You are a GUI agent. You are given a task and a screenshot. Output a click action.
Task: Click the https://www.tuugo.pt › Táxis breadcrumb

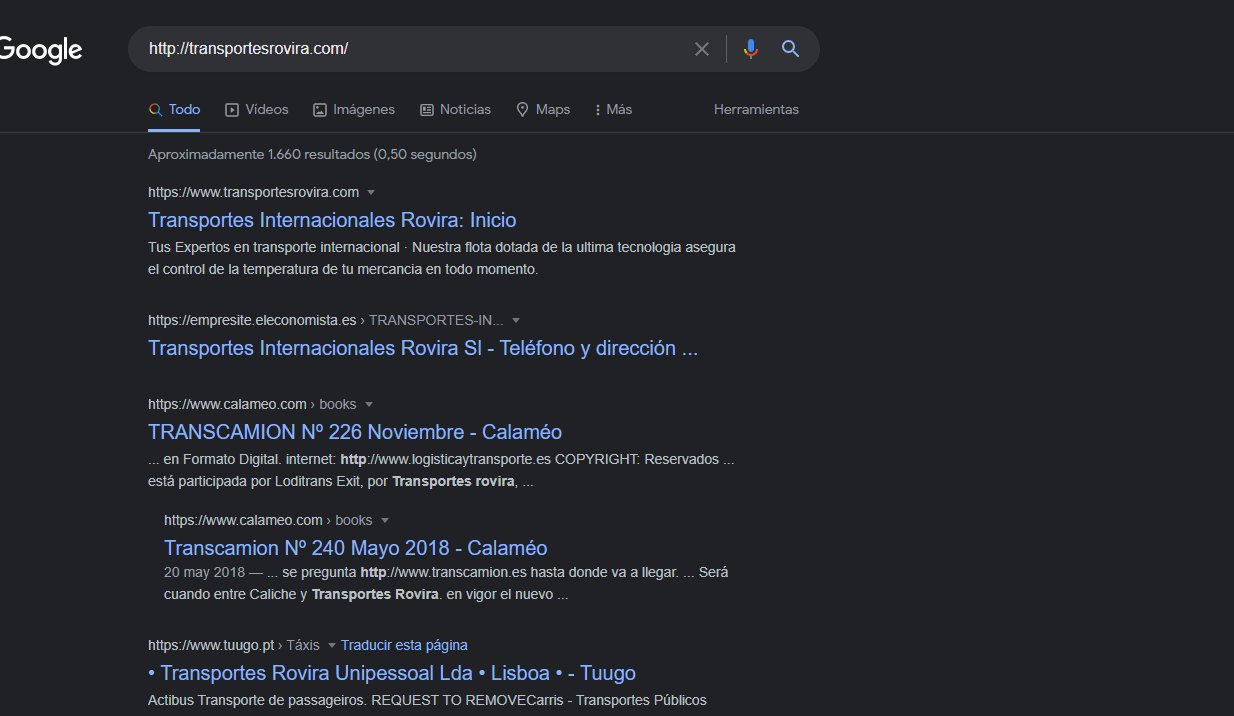tap(234, 646)
